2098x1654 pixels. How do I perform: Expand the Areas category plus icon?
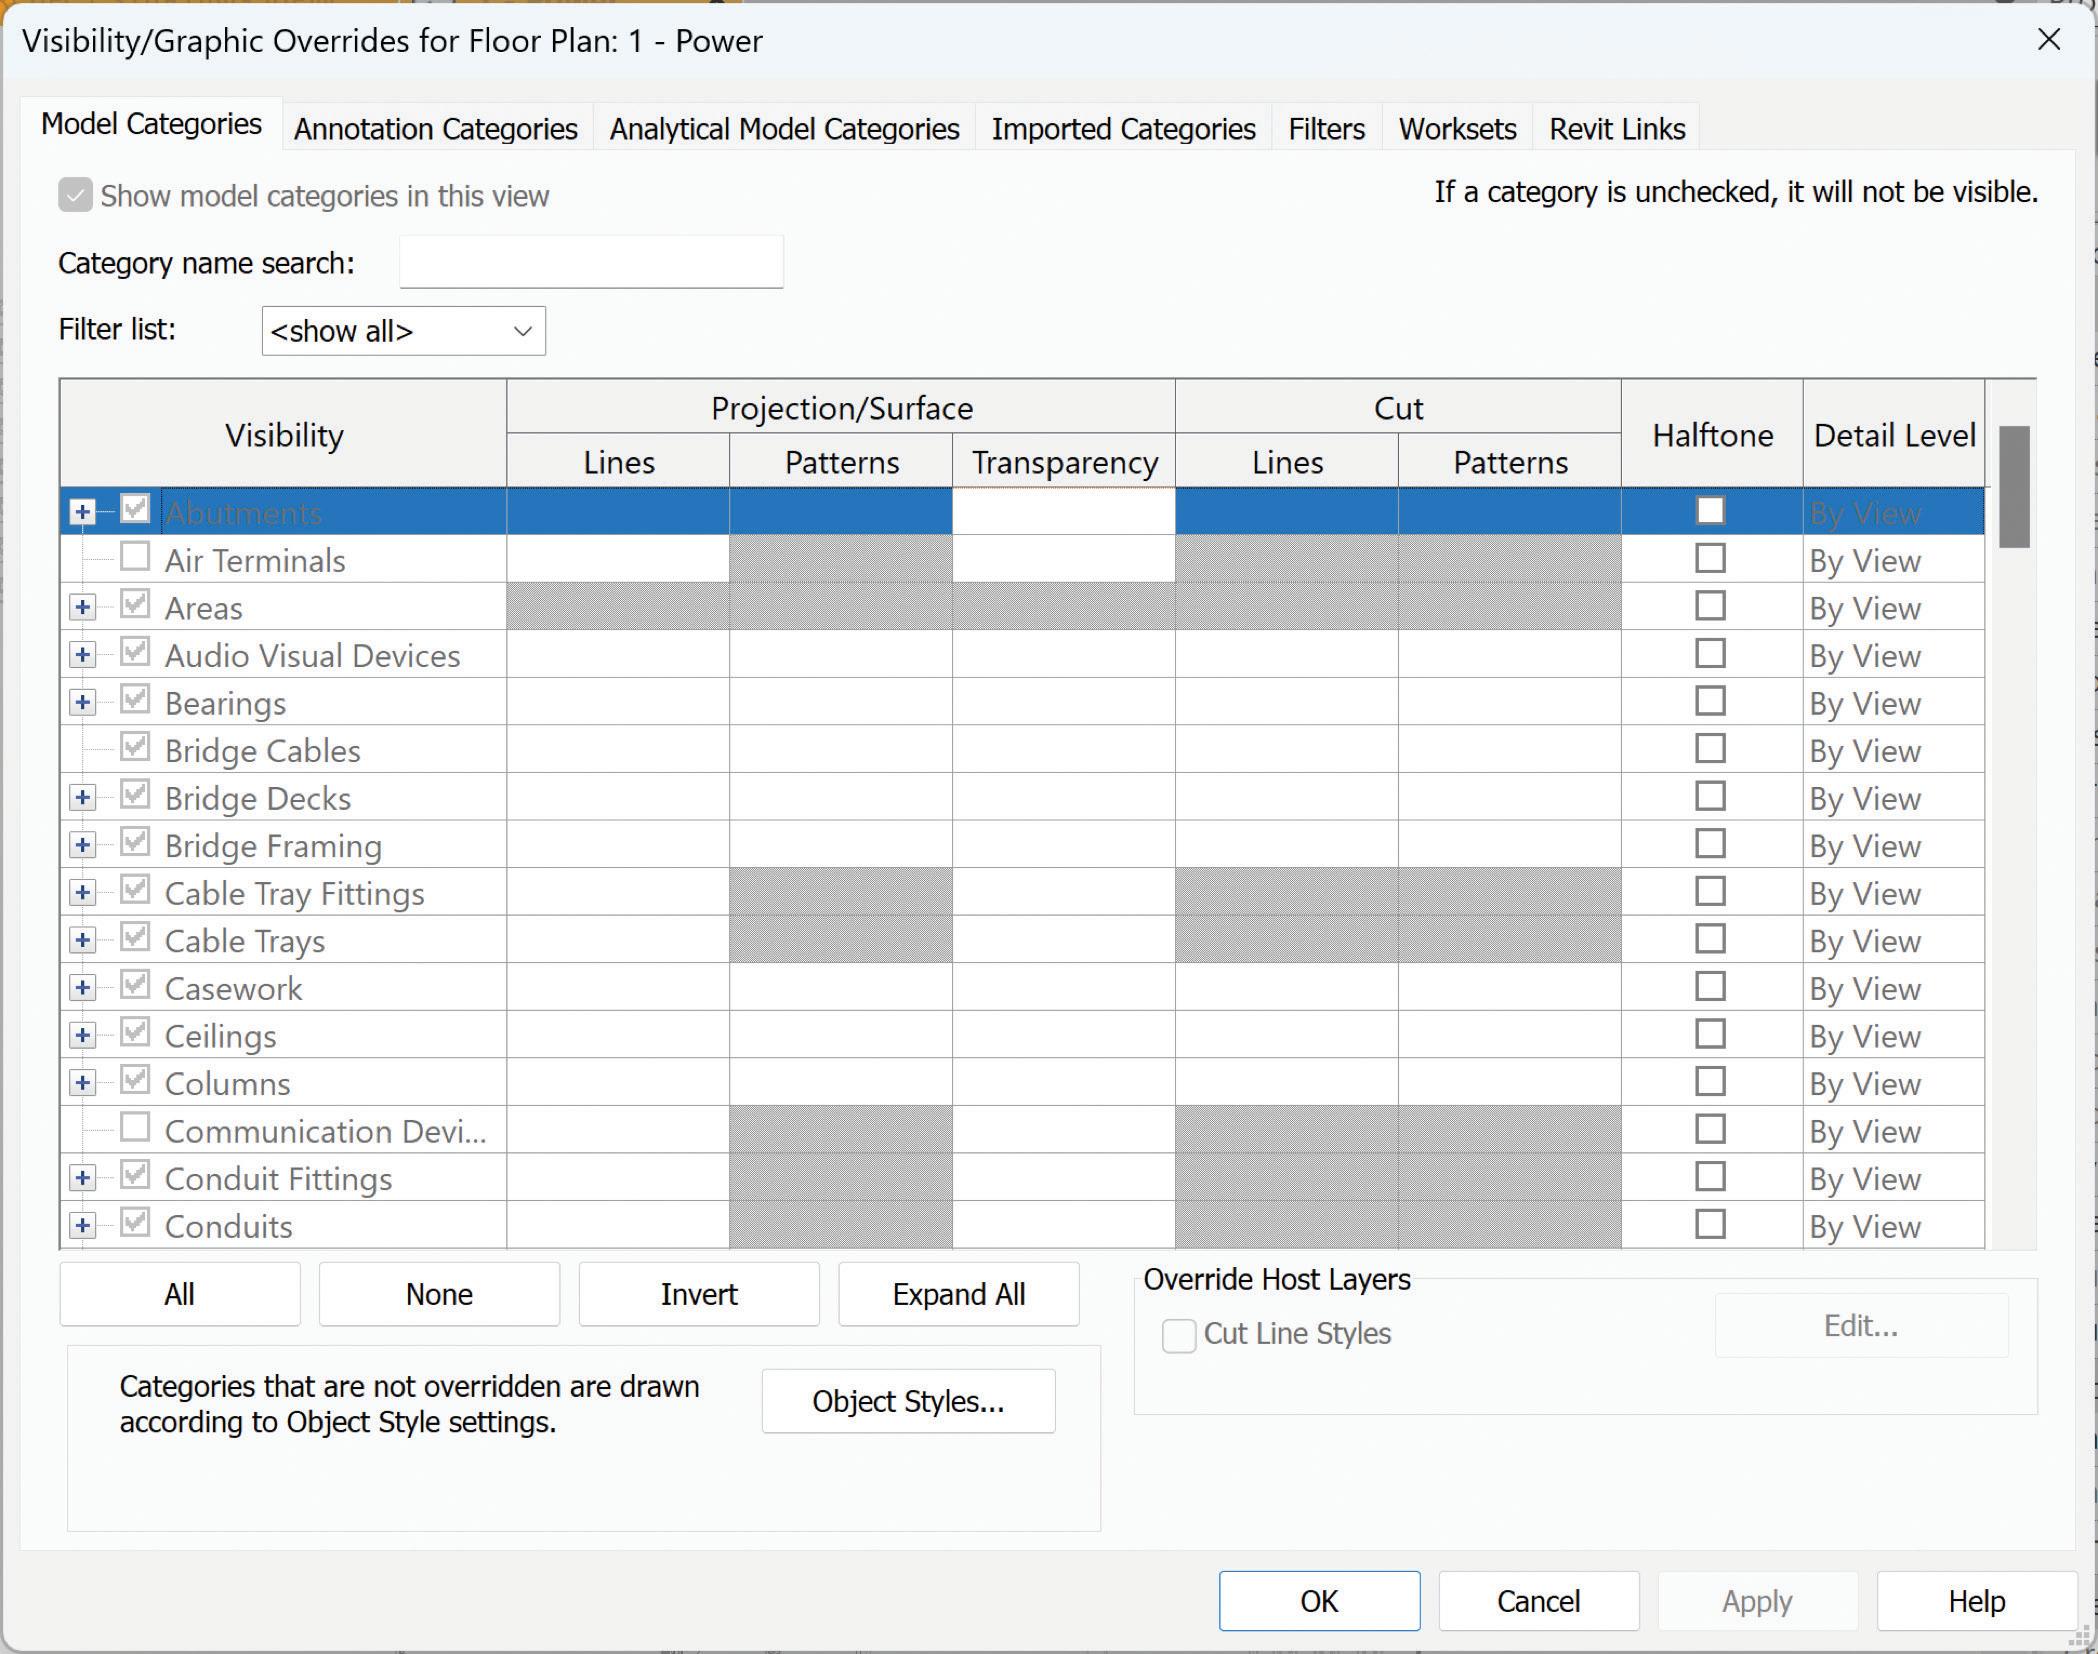(x=83, y=608)
